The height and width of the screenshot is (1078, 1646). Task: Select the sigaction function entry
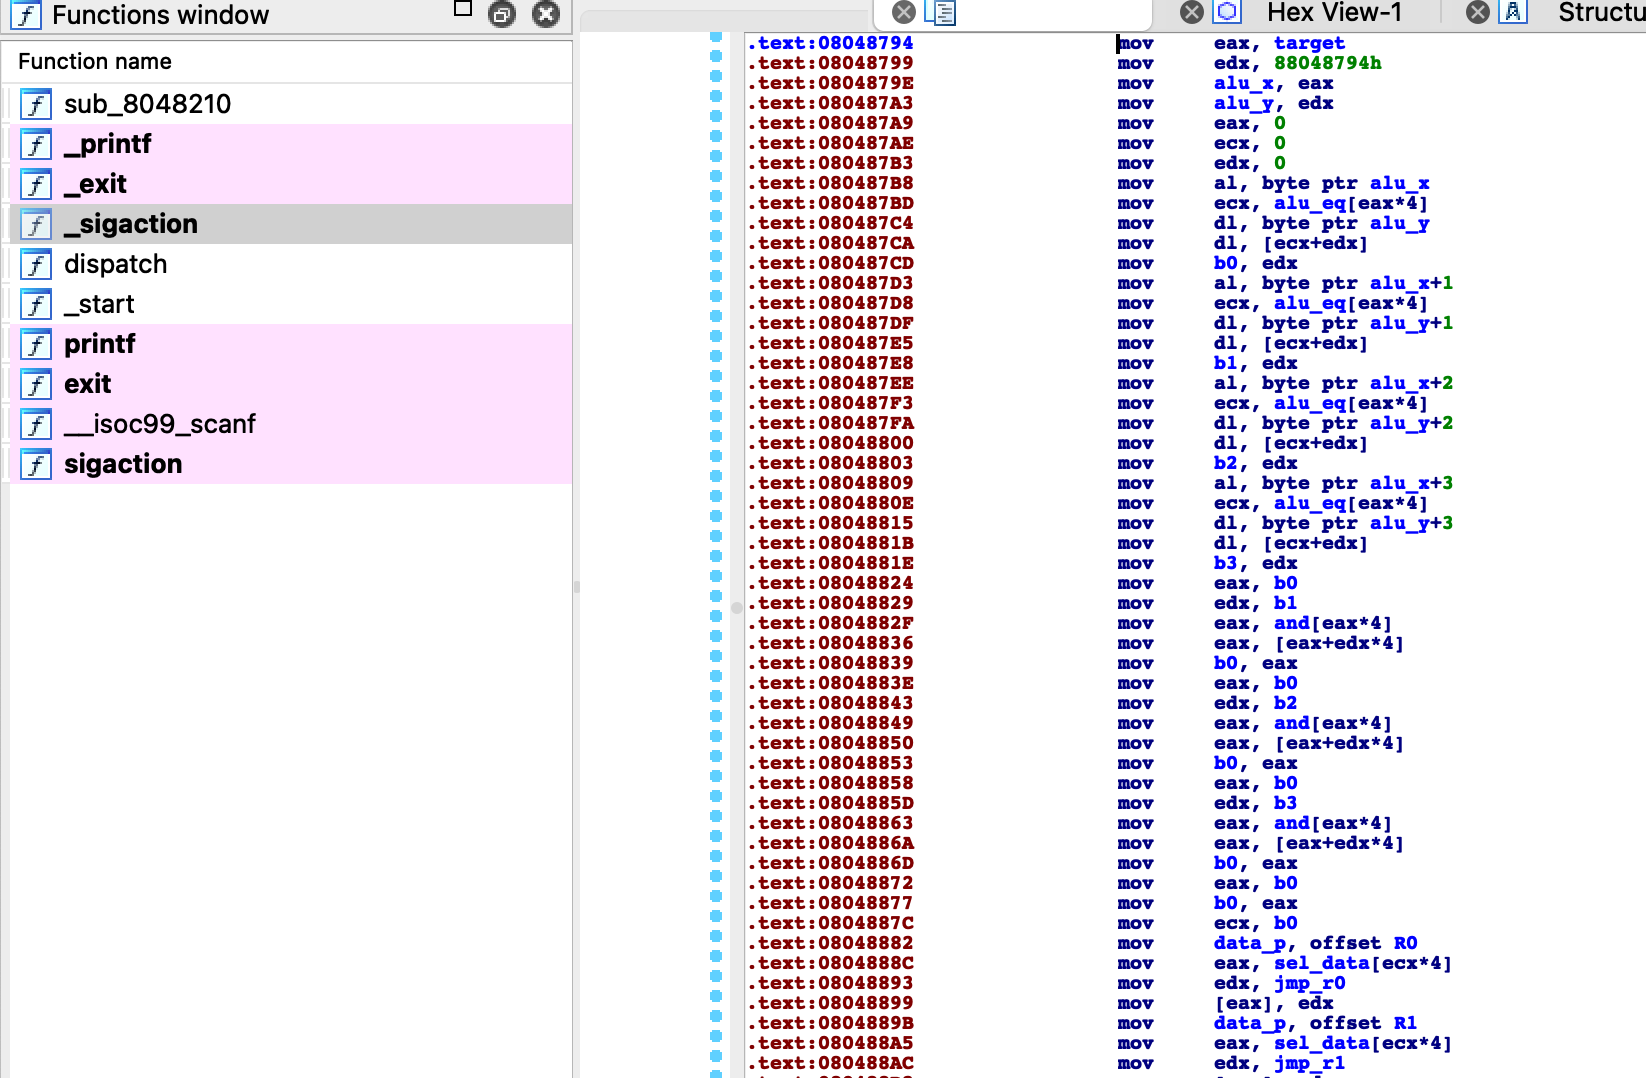coord(123,464)
